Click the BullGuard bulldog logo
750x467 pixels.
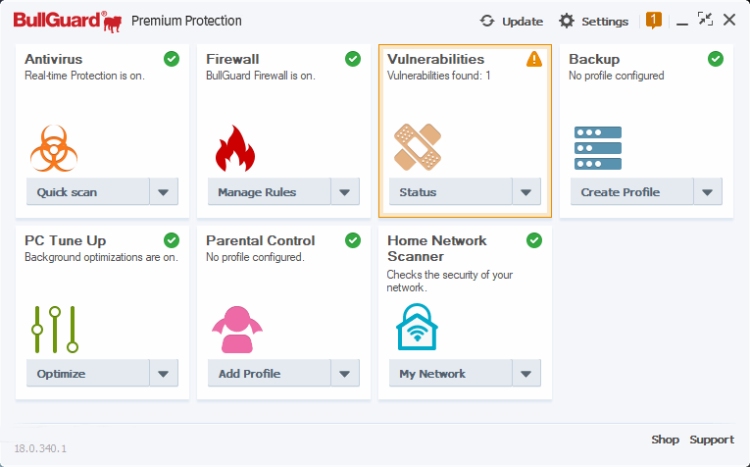(67, 22)
